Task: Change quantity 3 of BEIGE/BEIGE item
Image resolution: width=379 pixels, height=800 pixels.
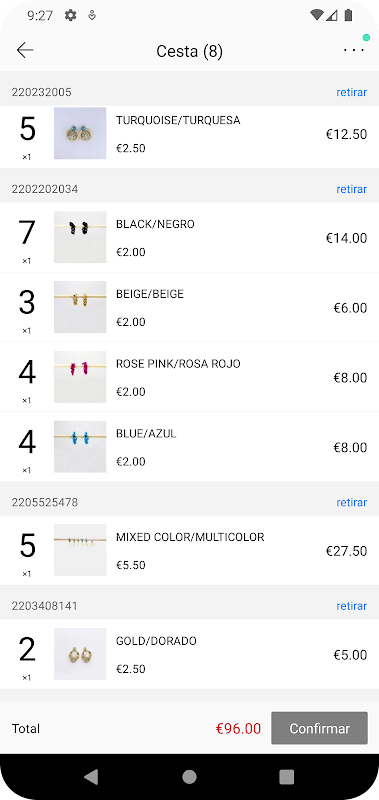Action: (x=27, y=303)
